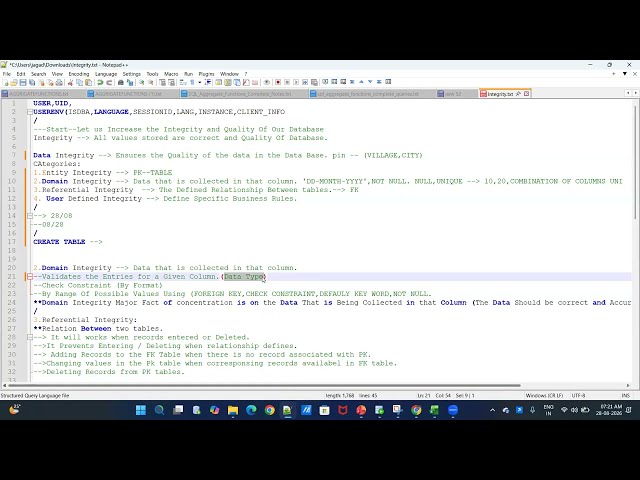Screen dimensions: 640x480
Task: Open Folder as Workspace icon
Action: click(255, 82)
